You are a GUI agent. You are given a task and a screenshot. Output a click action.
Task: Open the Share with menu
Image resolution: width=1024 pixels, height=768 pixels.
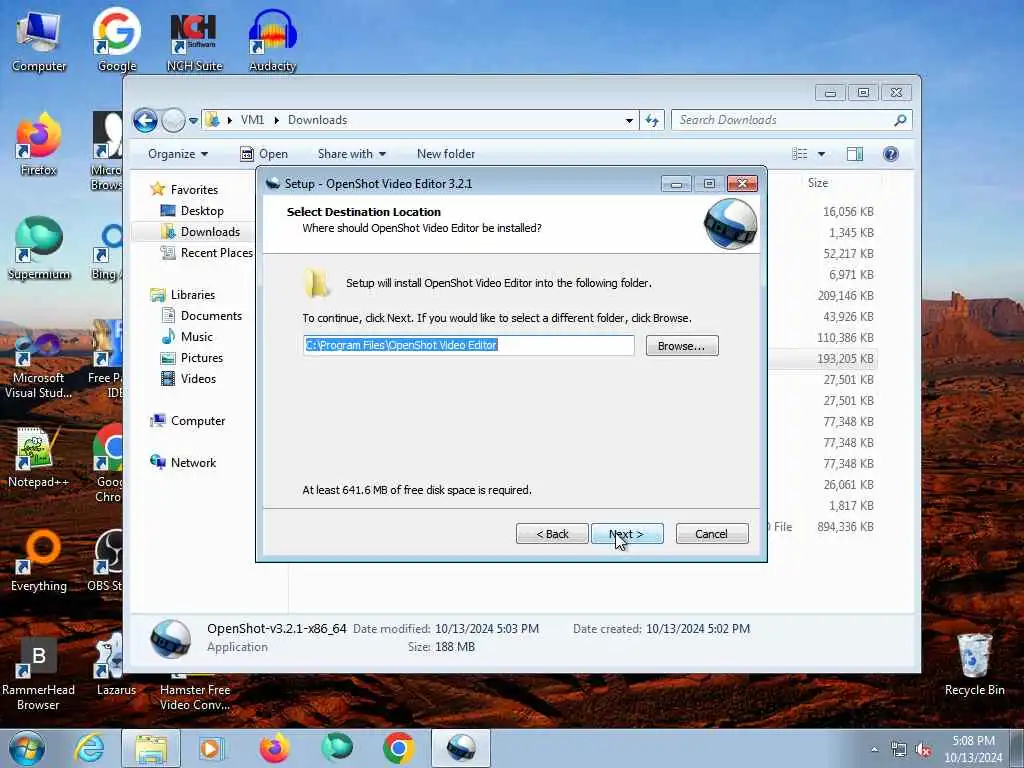point(351,154)
